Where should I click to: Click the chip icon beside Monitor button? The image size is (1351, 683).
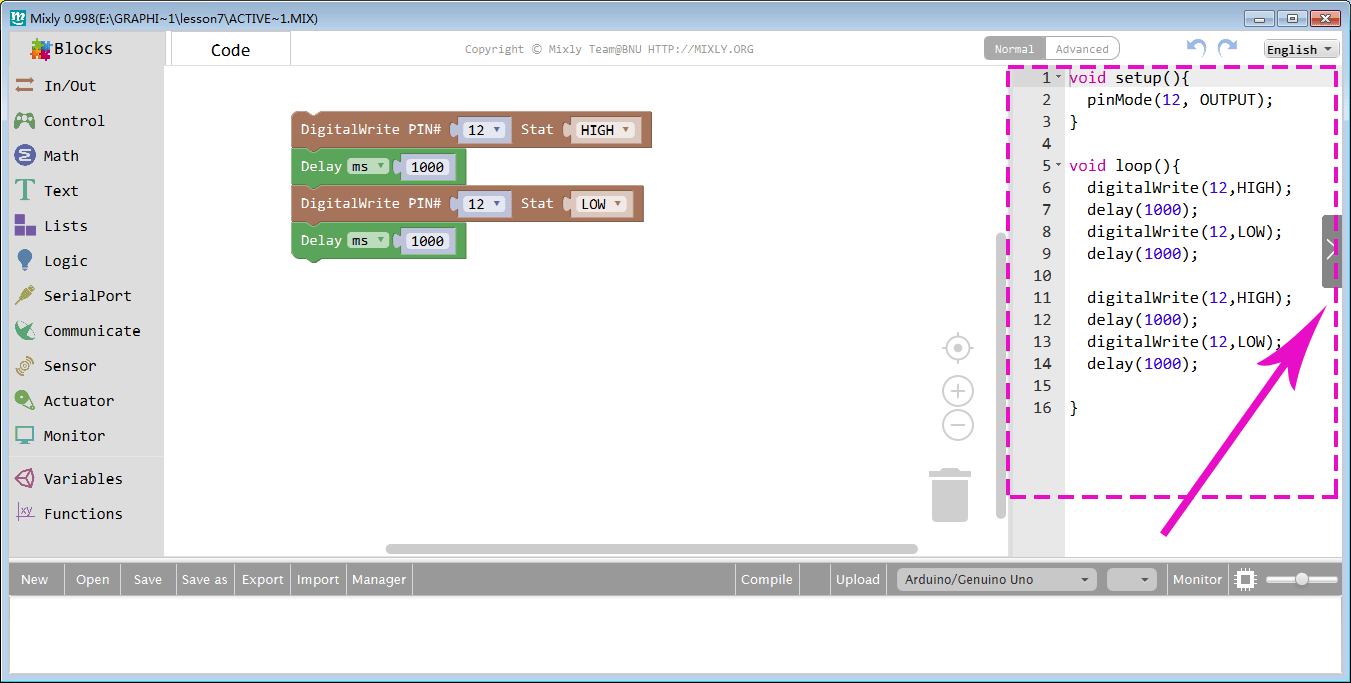coord(1245,579)
